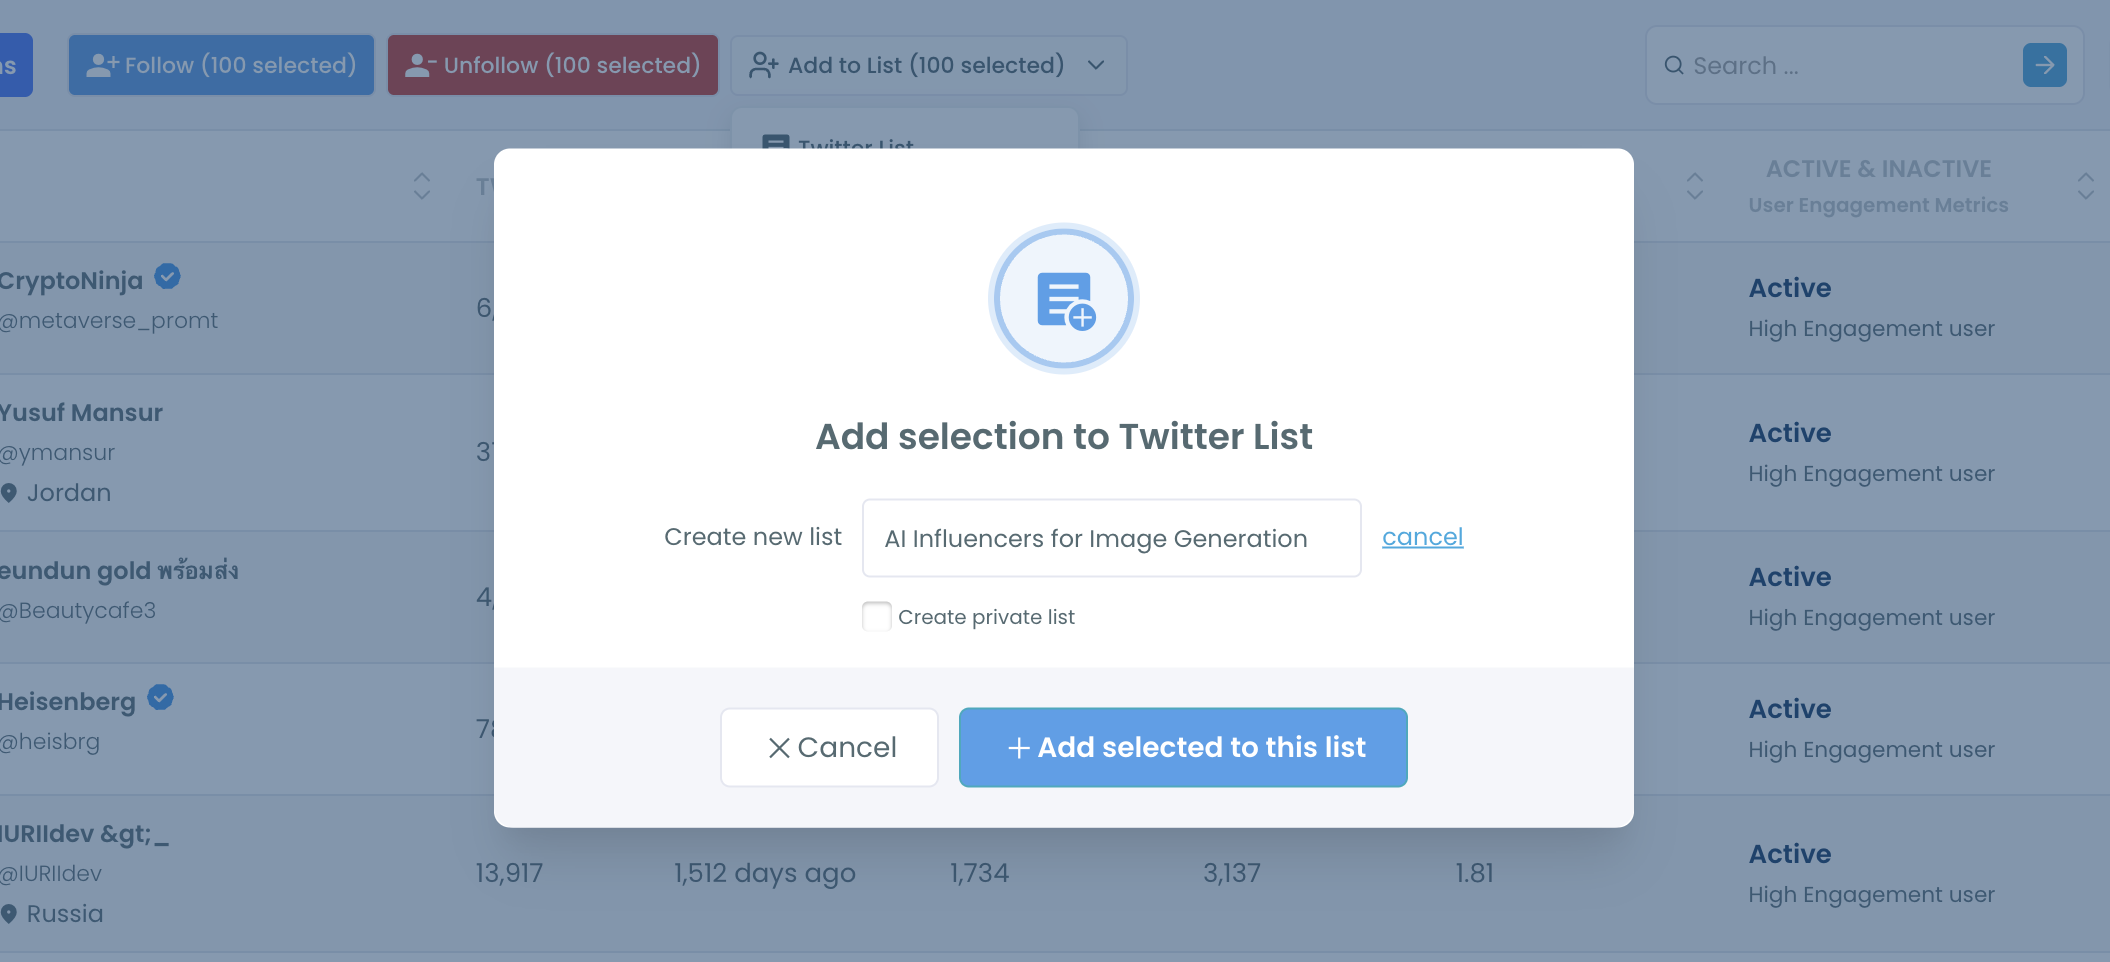Click the location pin next to Jordan
Image resolution: width=2110 pixels, height=962 pixels.
tap(10, 492)
